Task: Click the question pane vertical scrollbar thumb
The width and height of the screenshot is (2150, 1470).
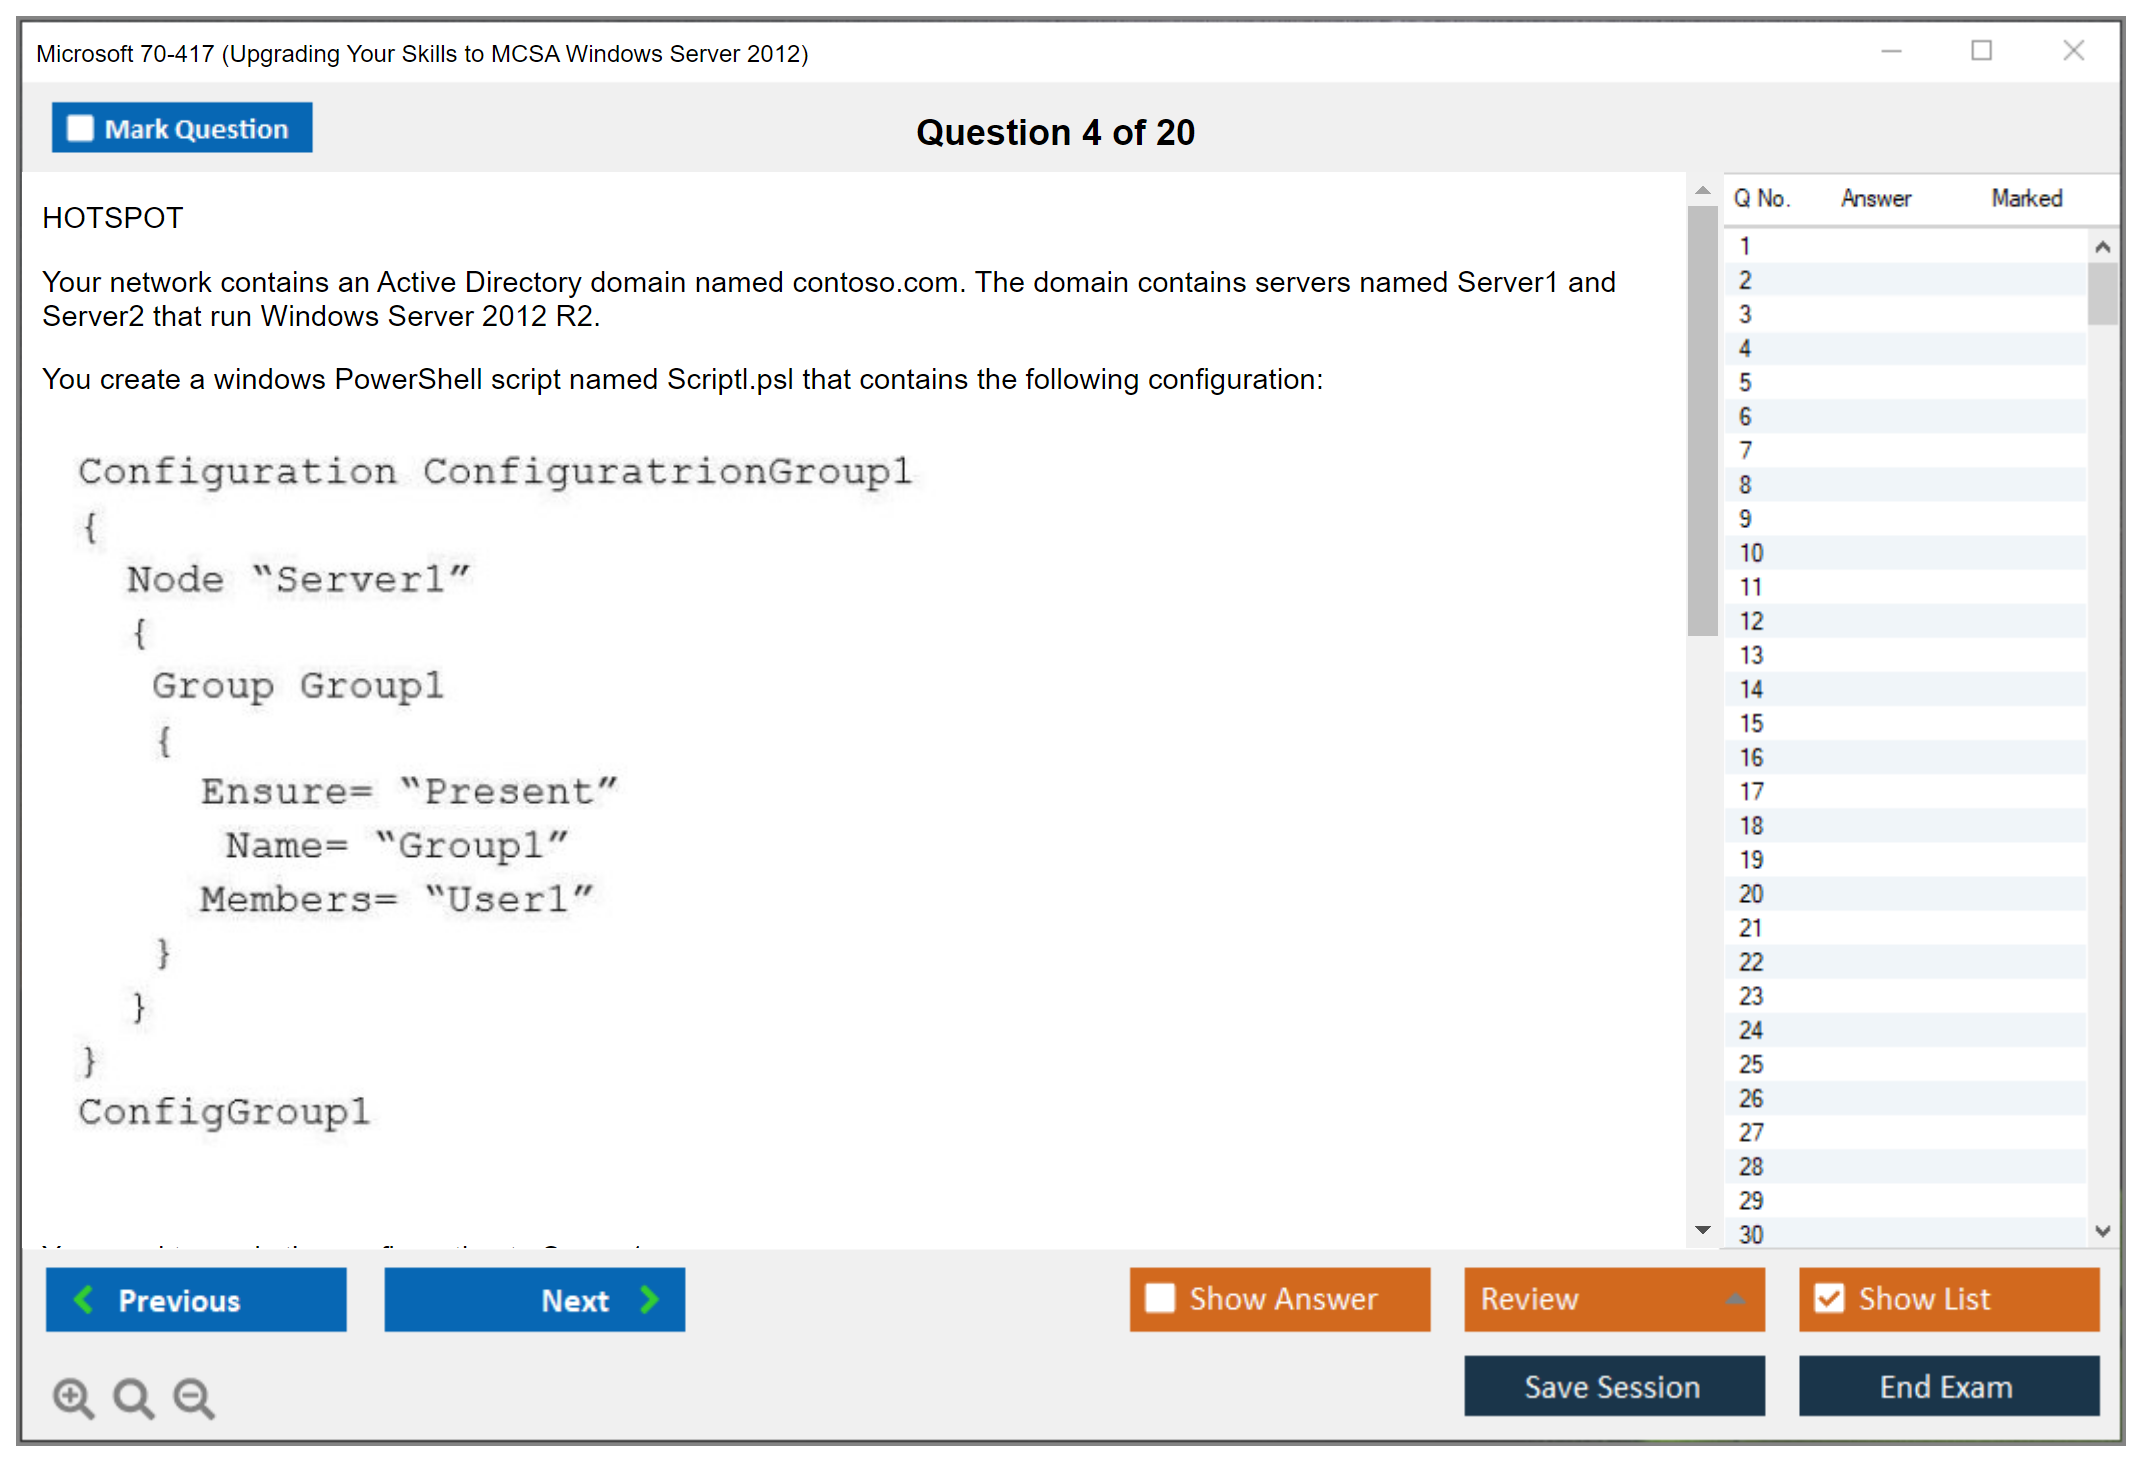Action: point(1702,420)
